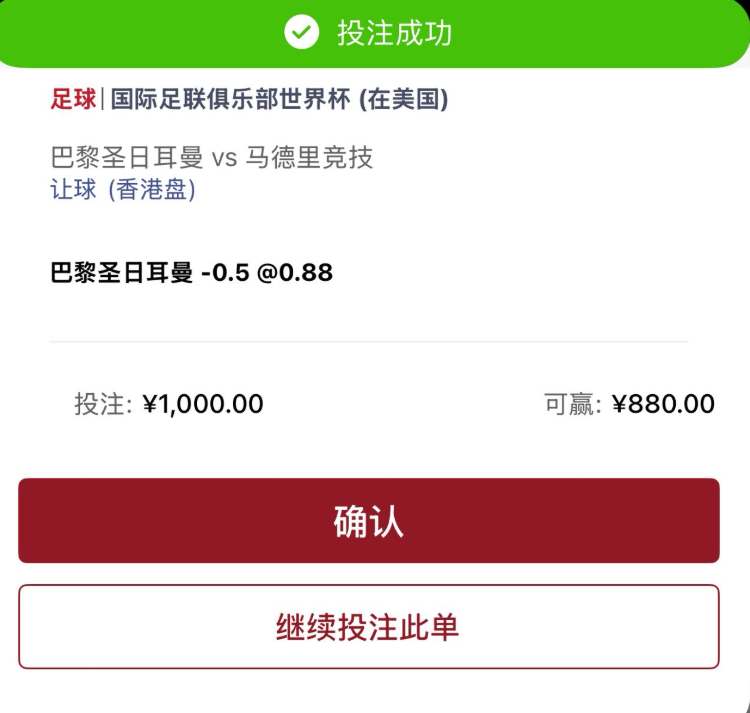Open 国际足联俱乐部世界杯 (在美国) league title
750x713 pixels.
[279, 99]
